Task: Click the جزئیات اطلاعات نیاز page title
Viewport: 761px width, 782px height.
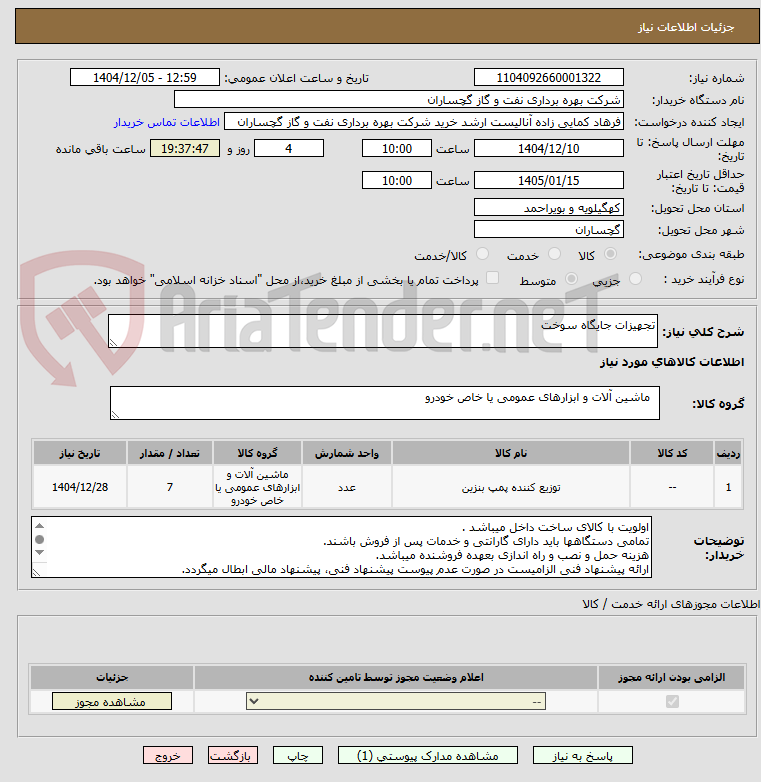Action: [x=686, y=27]
